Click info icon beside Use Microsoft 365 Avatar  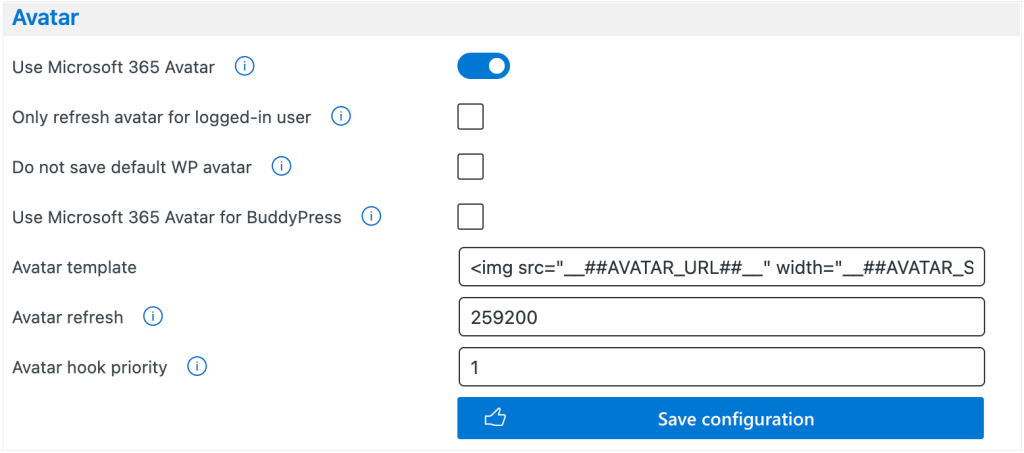245,68
